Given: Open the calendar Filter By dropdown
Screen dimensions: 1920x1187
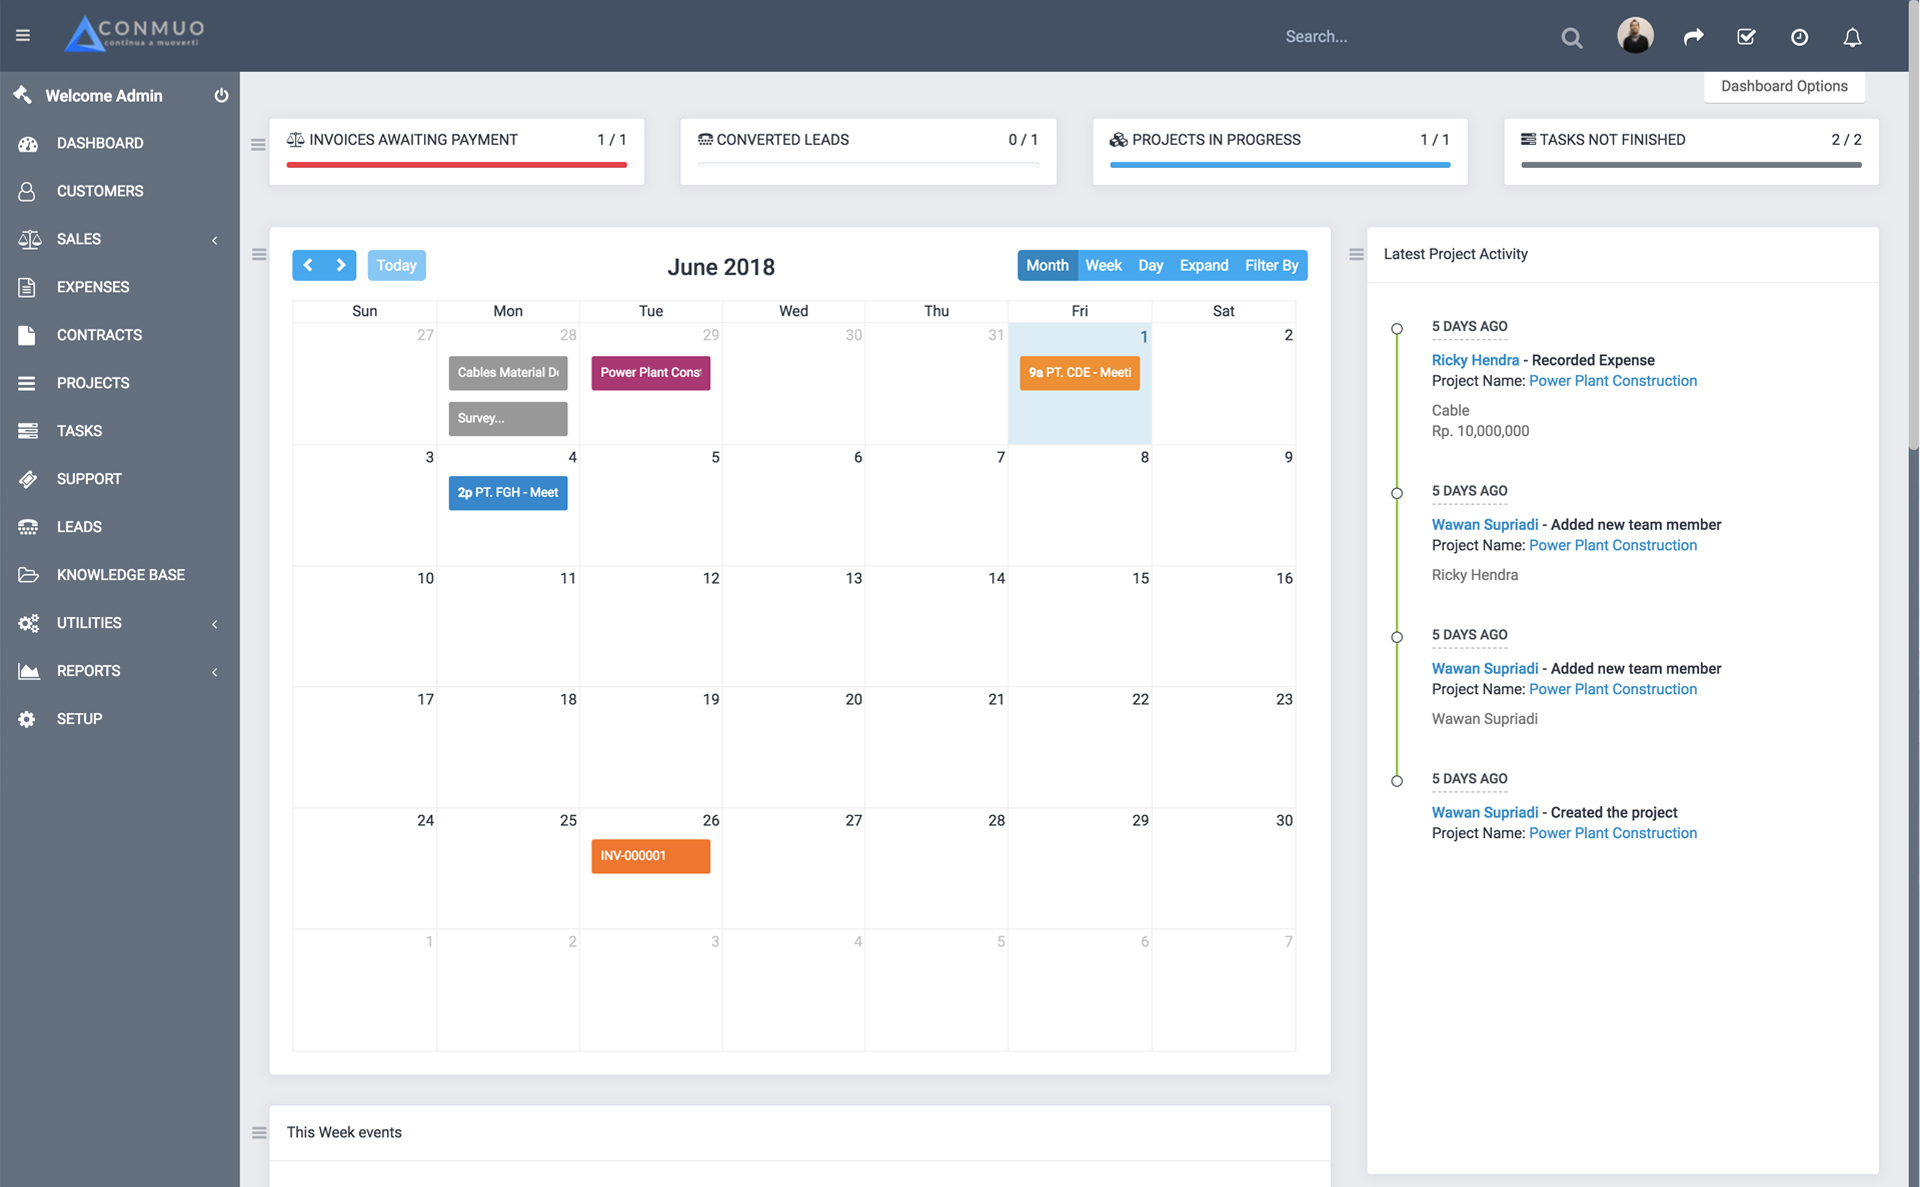Looking at the screenshot, I should pyautogui.click(x=1271, y=265).
